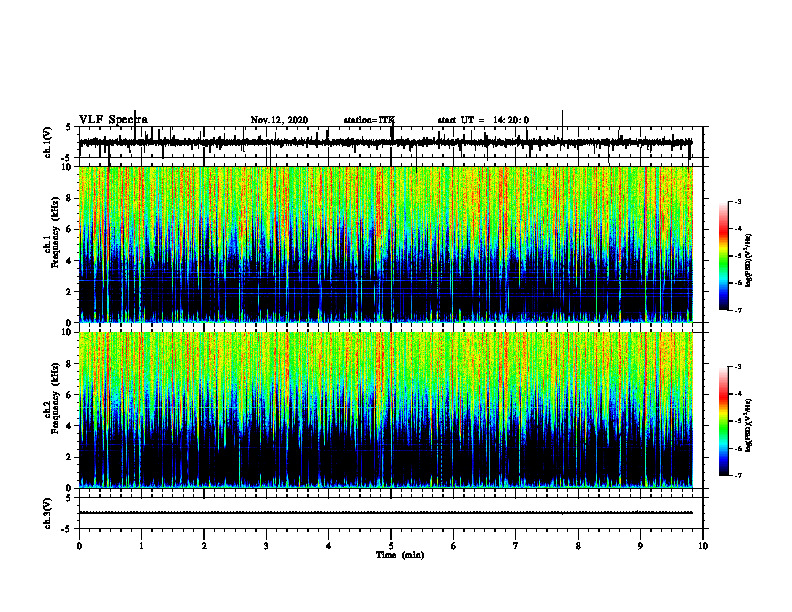Image resolution: width=792 pixels, height=612 pixels.
Task: Select the "start UT = 14:20:0" text
Action: click(483, 120)
